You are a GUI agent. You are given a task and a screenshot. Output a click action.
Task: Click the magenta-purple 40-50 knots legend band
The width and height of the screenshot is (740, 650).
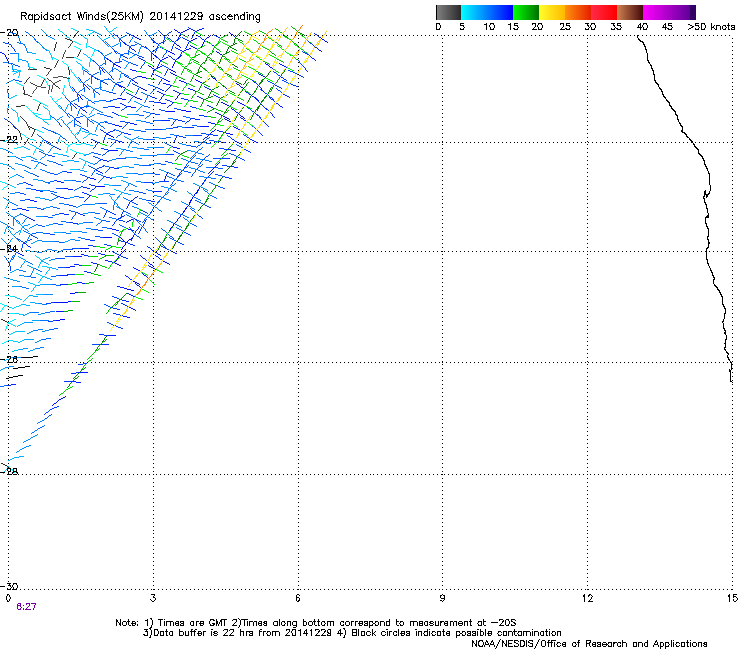(669, 12)
